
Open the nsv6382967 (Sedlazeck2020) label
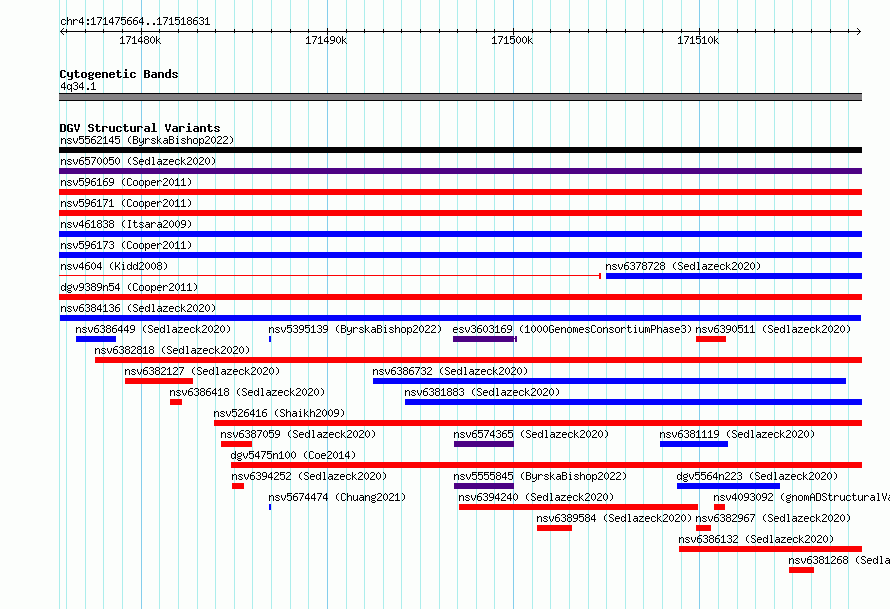pyautogui.click(x=773, y=518)
